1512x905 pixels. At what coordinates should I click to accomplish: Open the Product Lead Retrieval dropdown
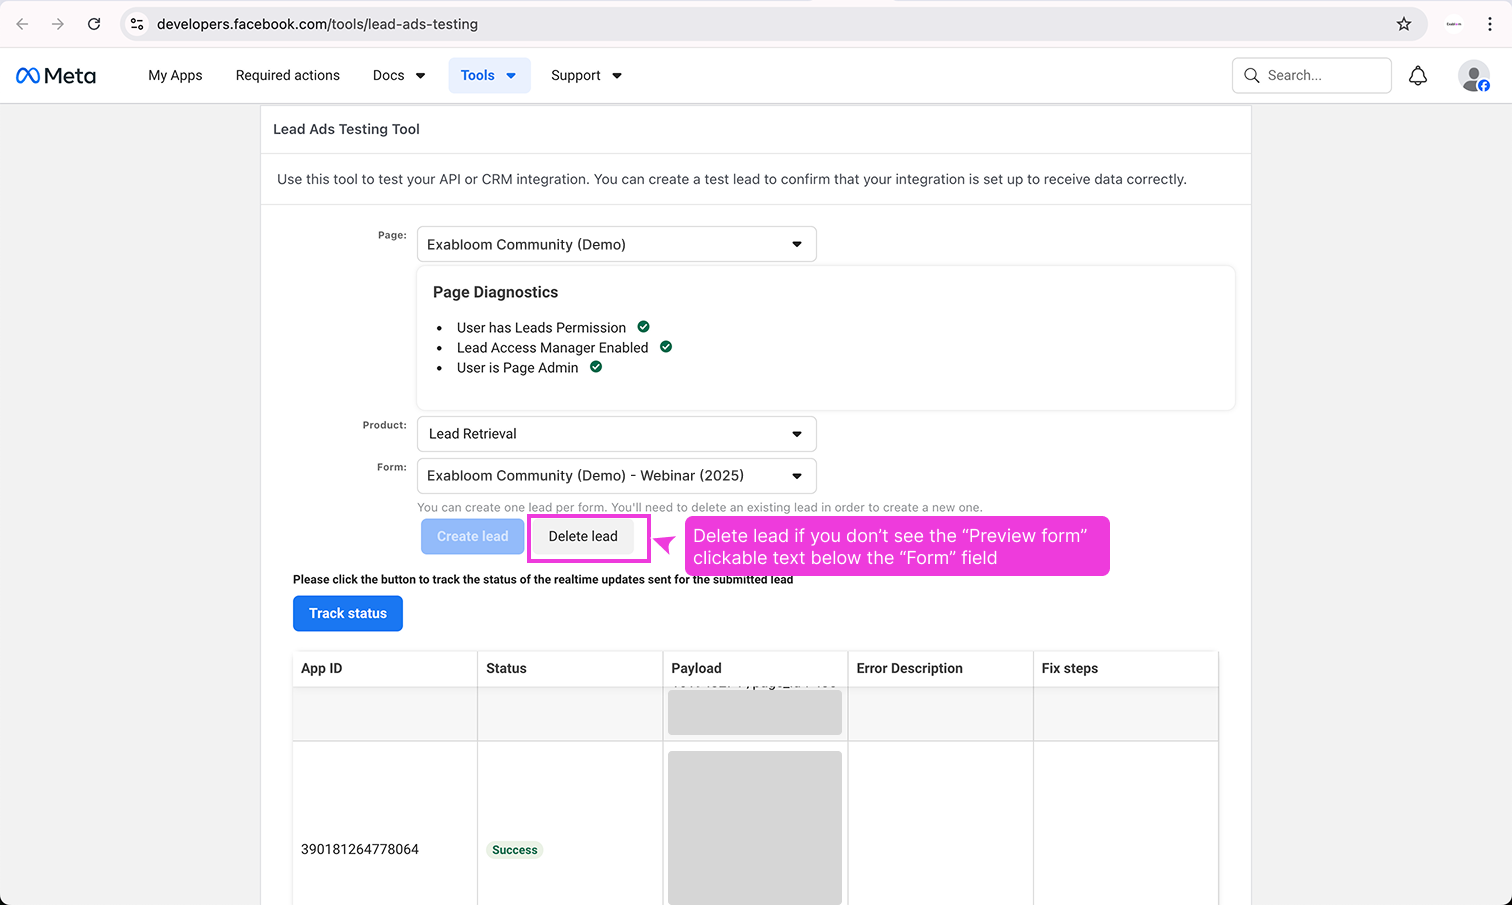(x=616, y=434)
